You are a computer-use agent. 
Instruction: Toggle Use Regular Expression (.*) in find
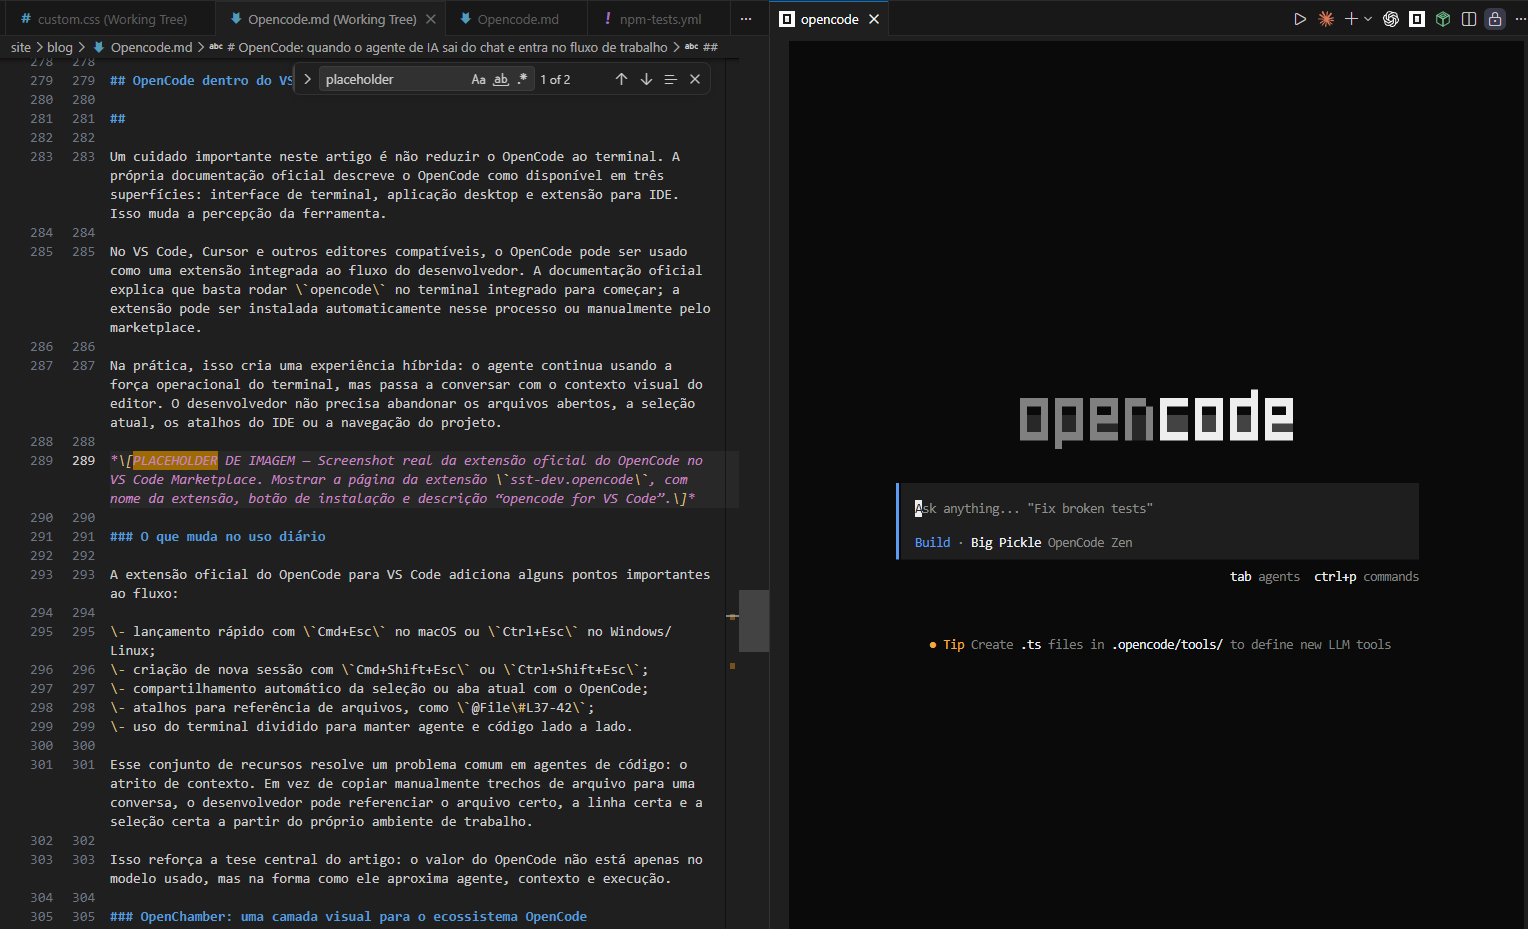522,79
